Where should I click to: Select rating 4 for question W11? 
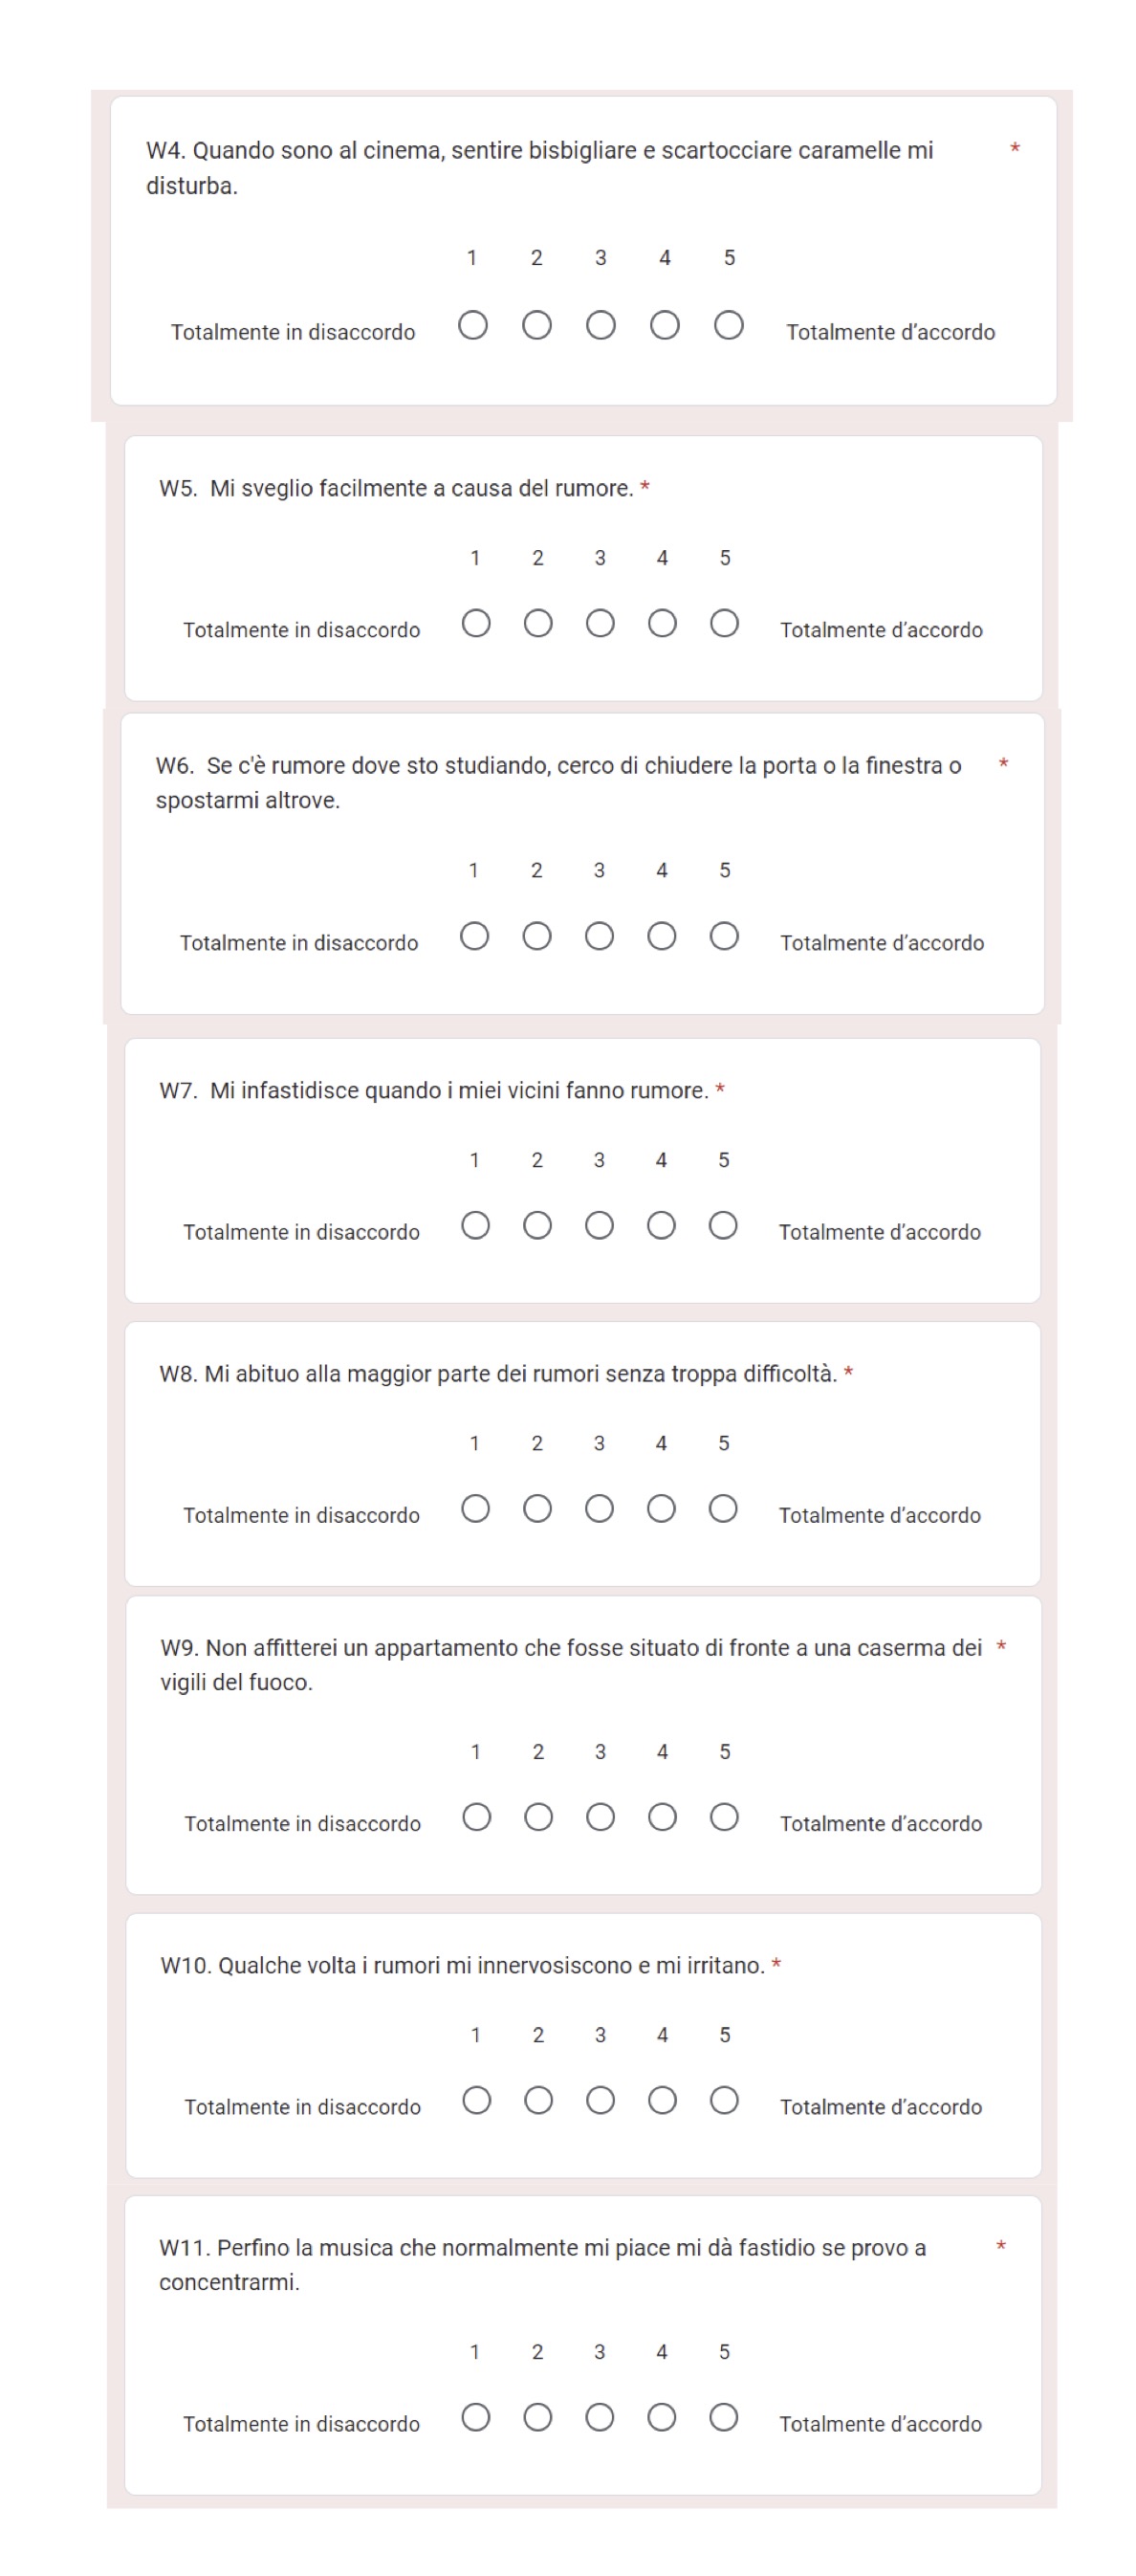[x=661, y=2417]
